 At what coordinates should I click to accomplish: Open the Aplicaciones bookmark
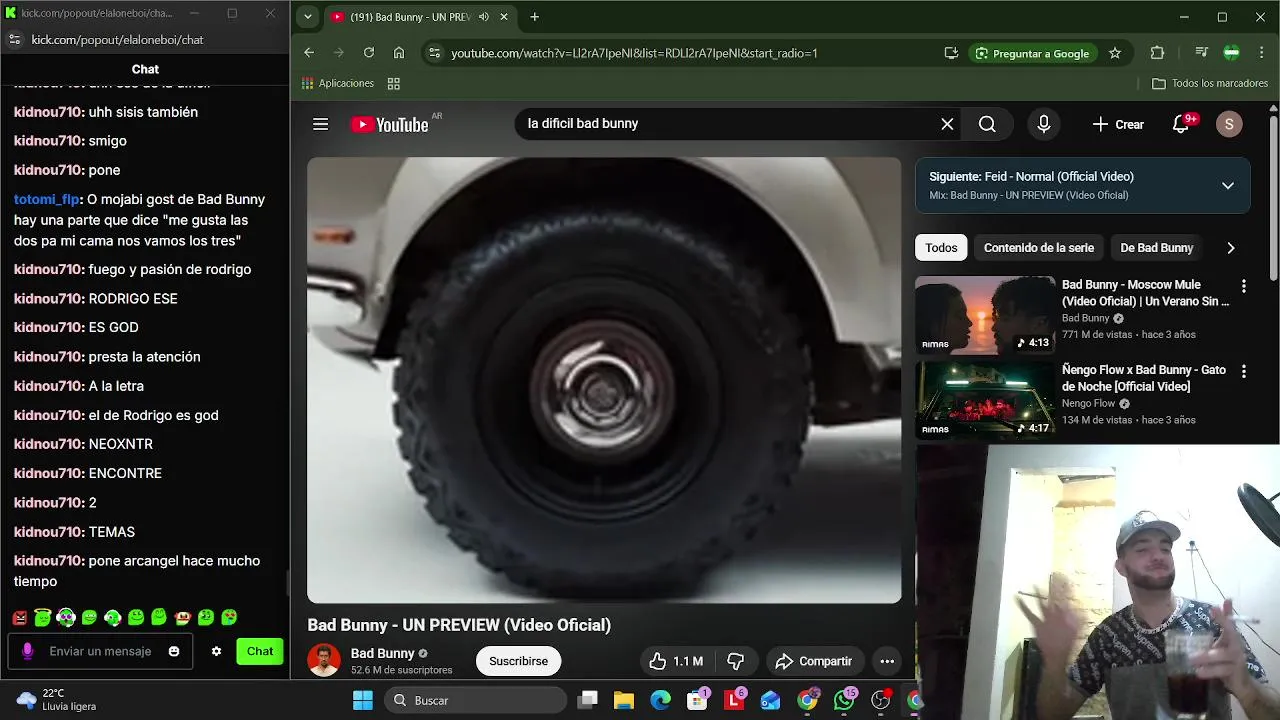click(338, 84)
